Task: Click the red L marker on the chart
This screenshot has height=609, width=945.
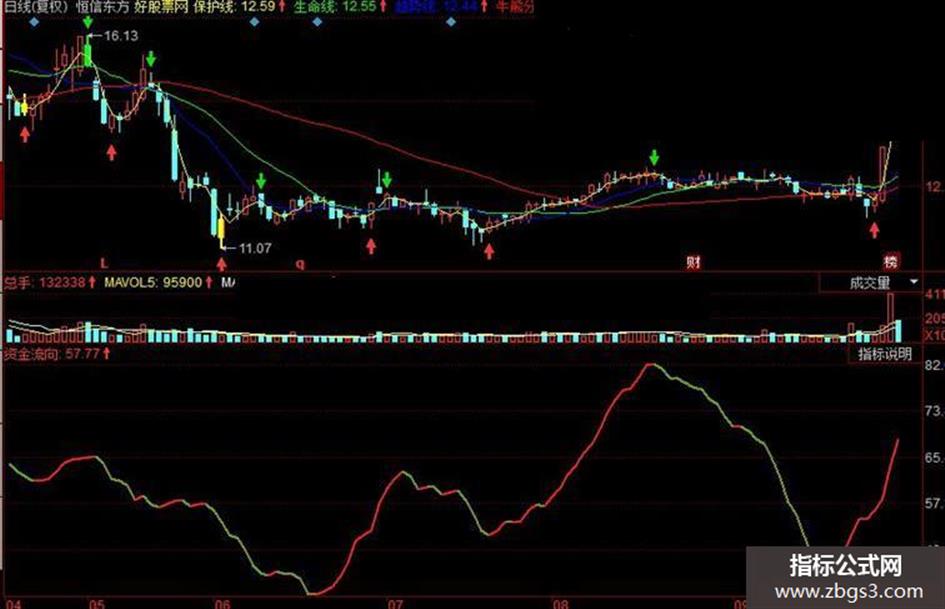Action: point(104,263)
